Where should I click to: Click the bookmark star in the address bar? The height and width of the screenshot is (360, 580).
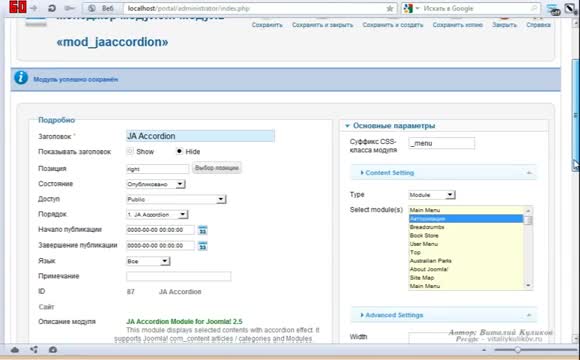(x=390, y=9)
